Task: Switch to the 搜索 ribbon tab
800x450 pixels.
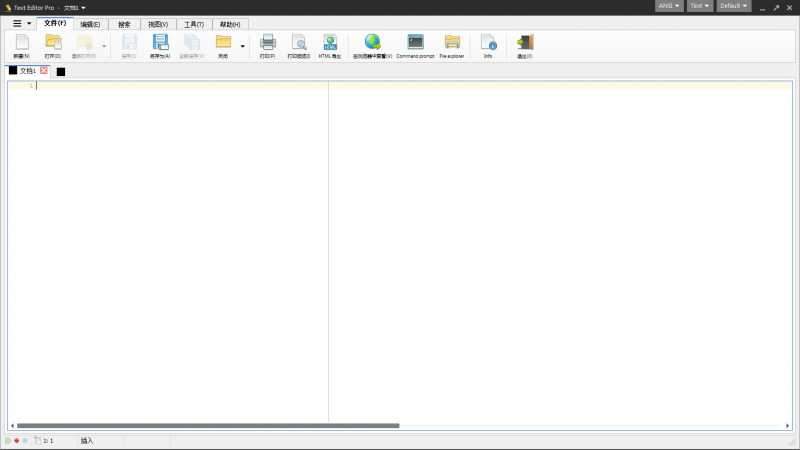Action: 124,24
